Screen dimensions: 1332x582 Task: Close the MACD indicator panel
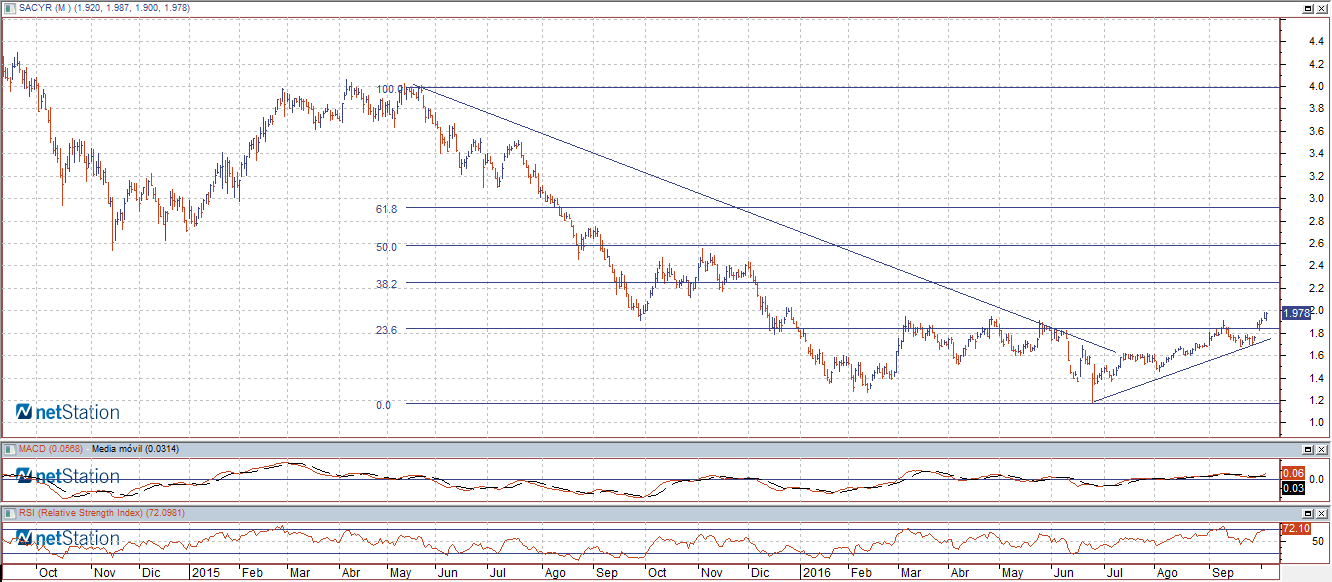(x=1321, y=449)
